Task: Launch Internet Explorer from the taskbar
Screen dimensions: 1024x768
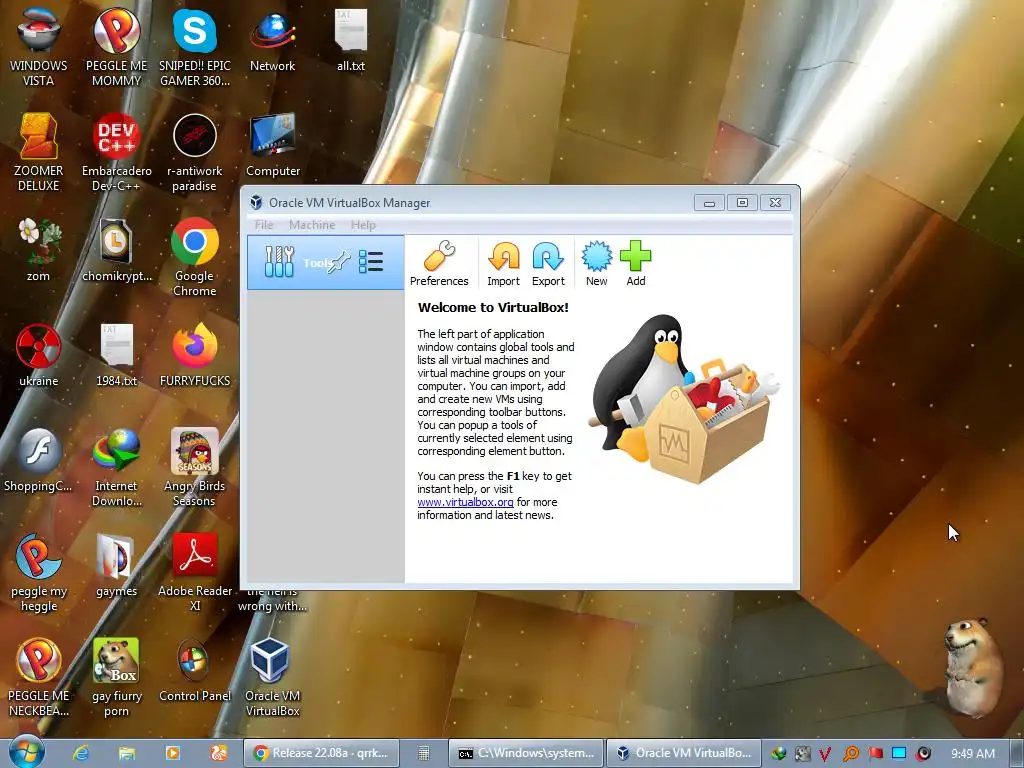Action: (x=80, y=753)
